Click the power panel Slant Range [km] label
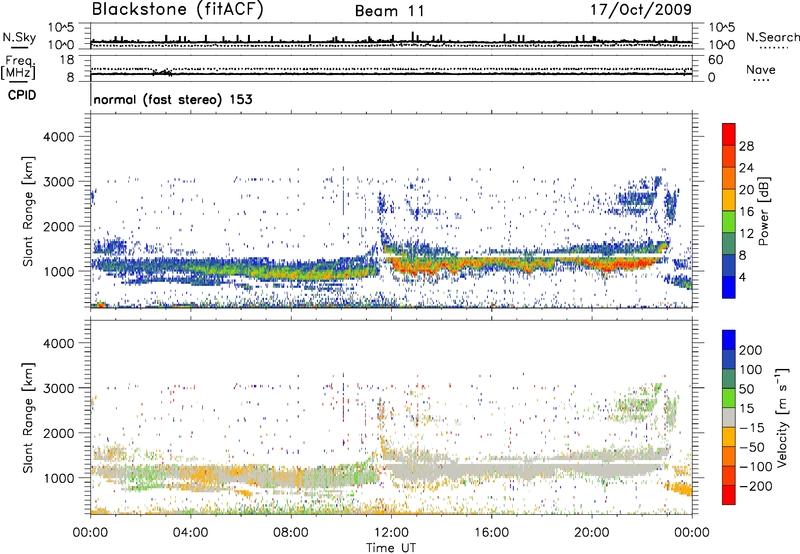The image size is (800, 554). pyautogui.click(x=29, y=211)
